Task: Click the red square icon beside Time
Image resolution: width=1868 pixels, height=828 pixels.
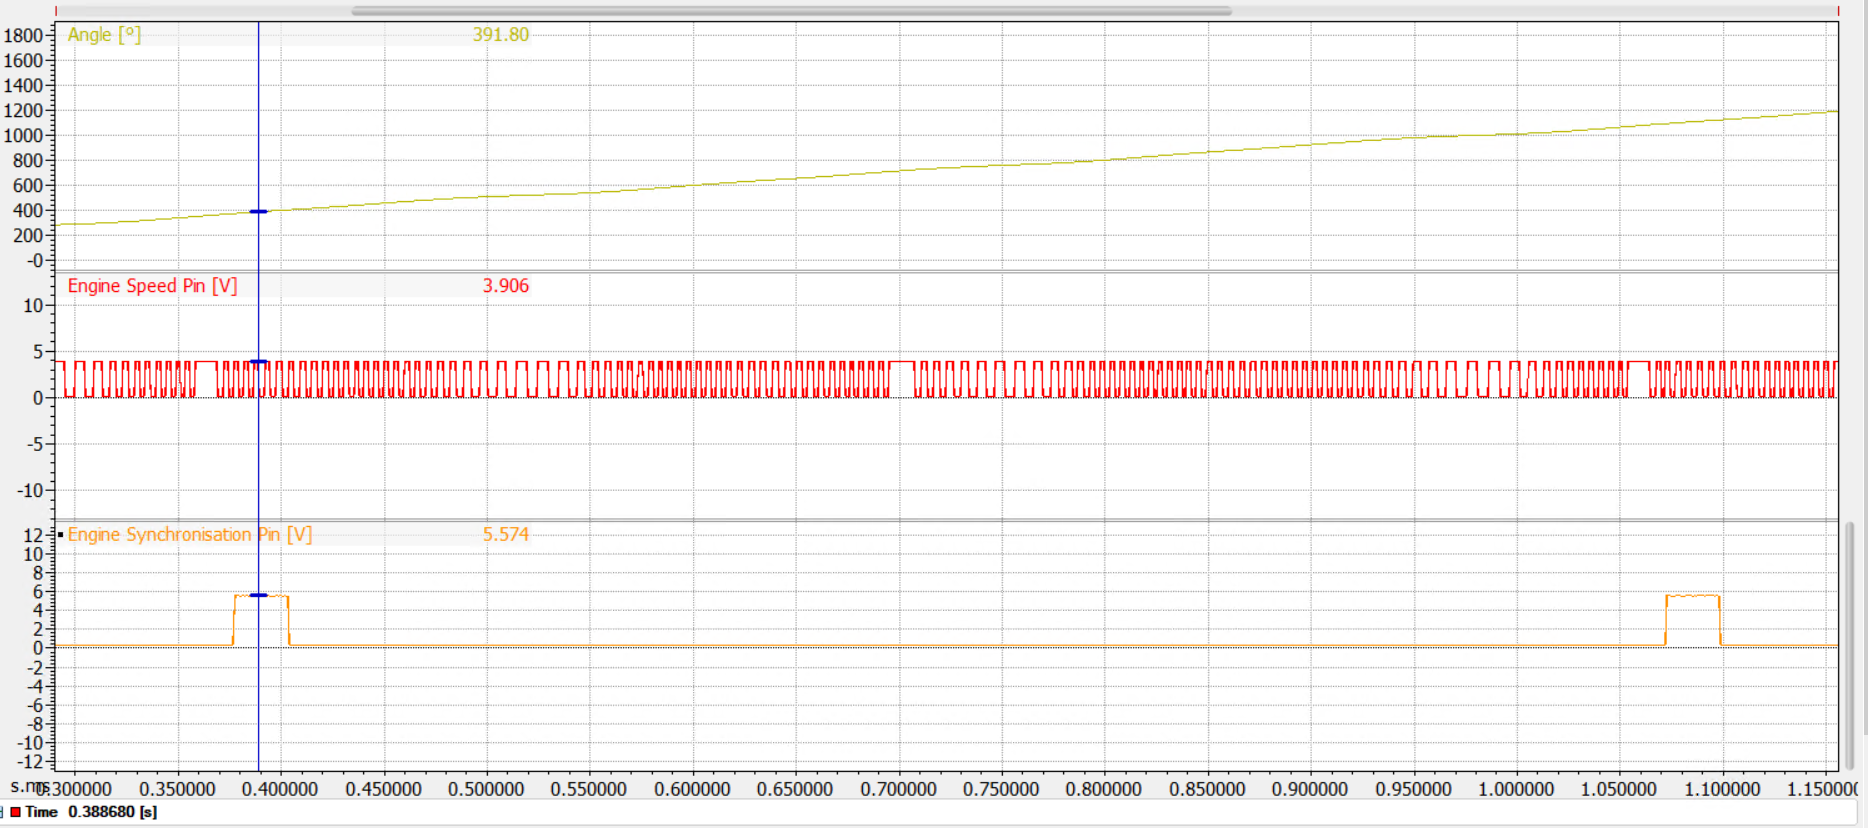Action: point(15,812)
